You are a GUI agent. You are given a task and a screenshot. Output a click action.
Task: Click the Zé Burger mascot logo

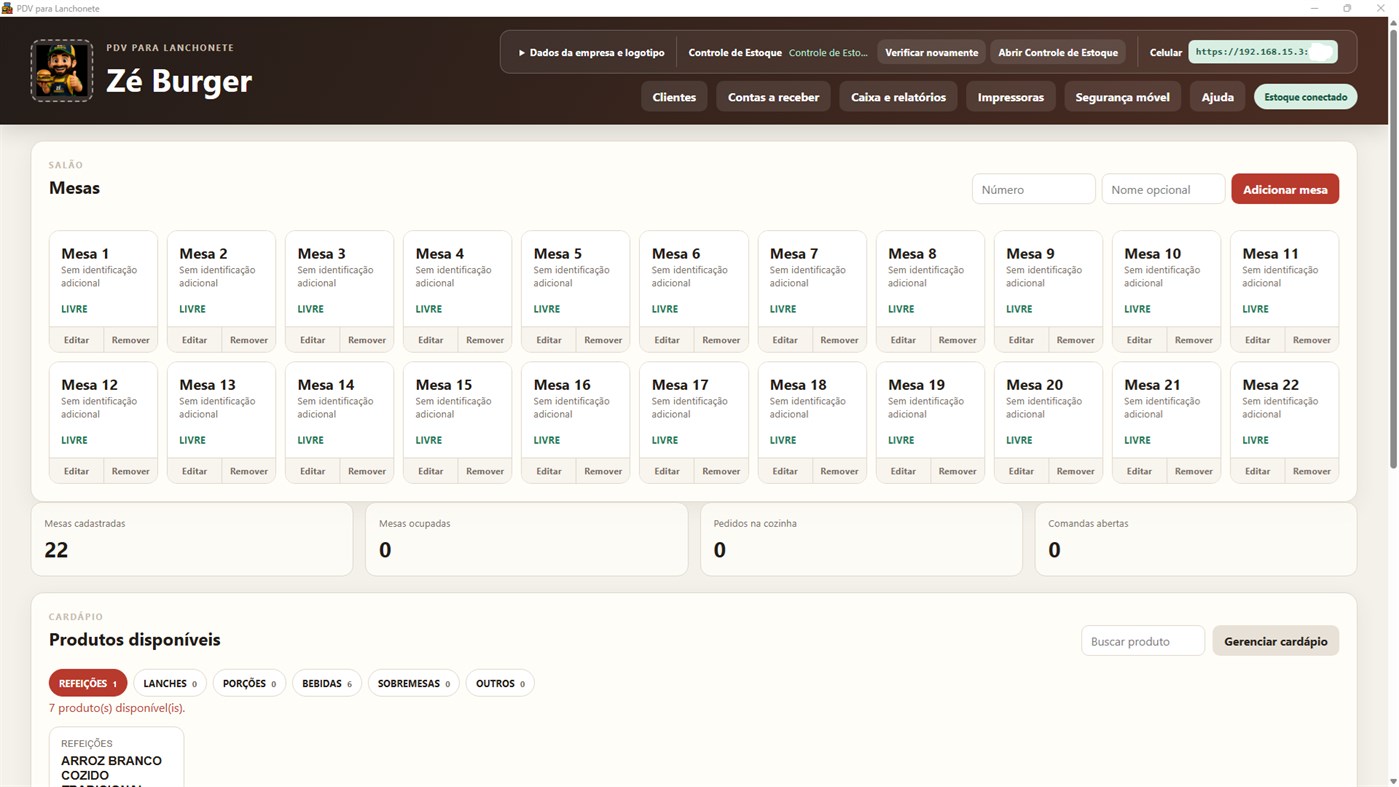(x=62, y=71)
